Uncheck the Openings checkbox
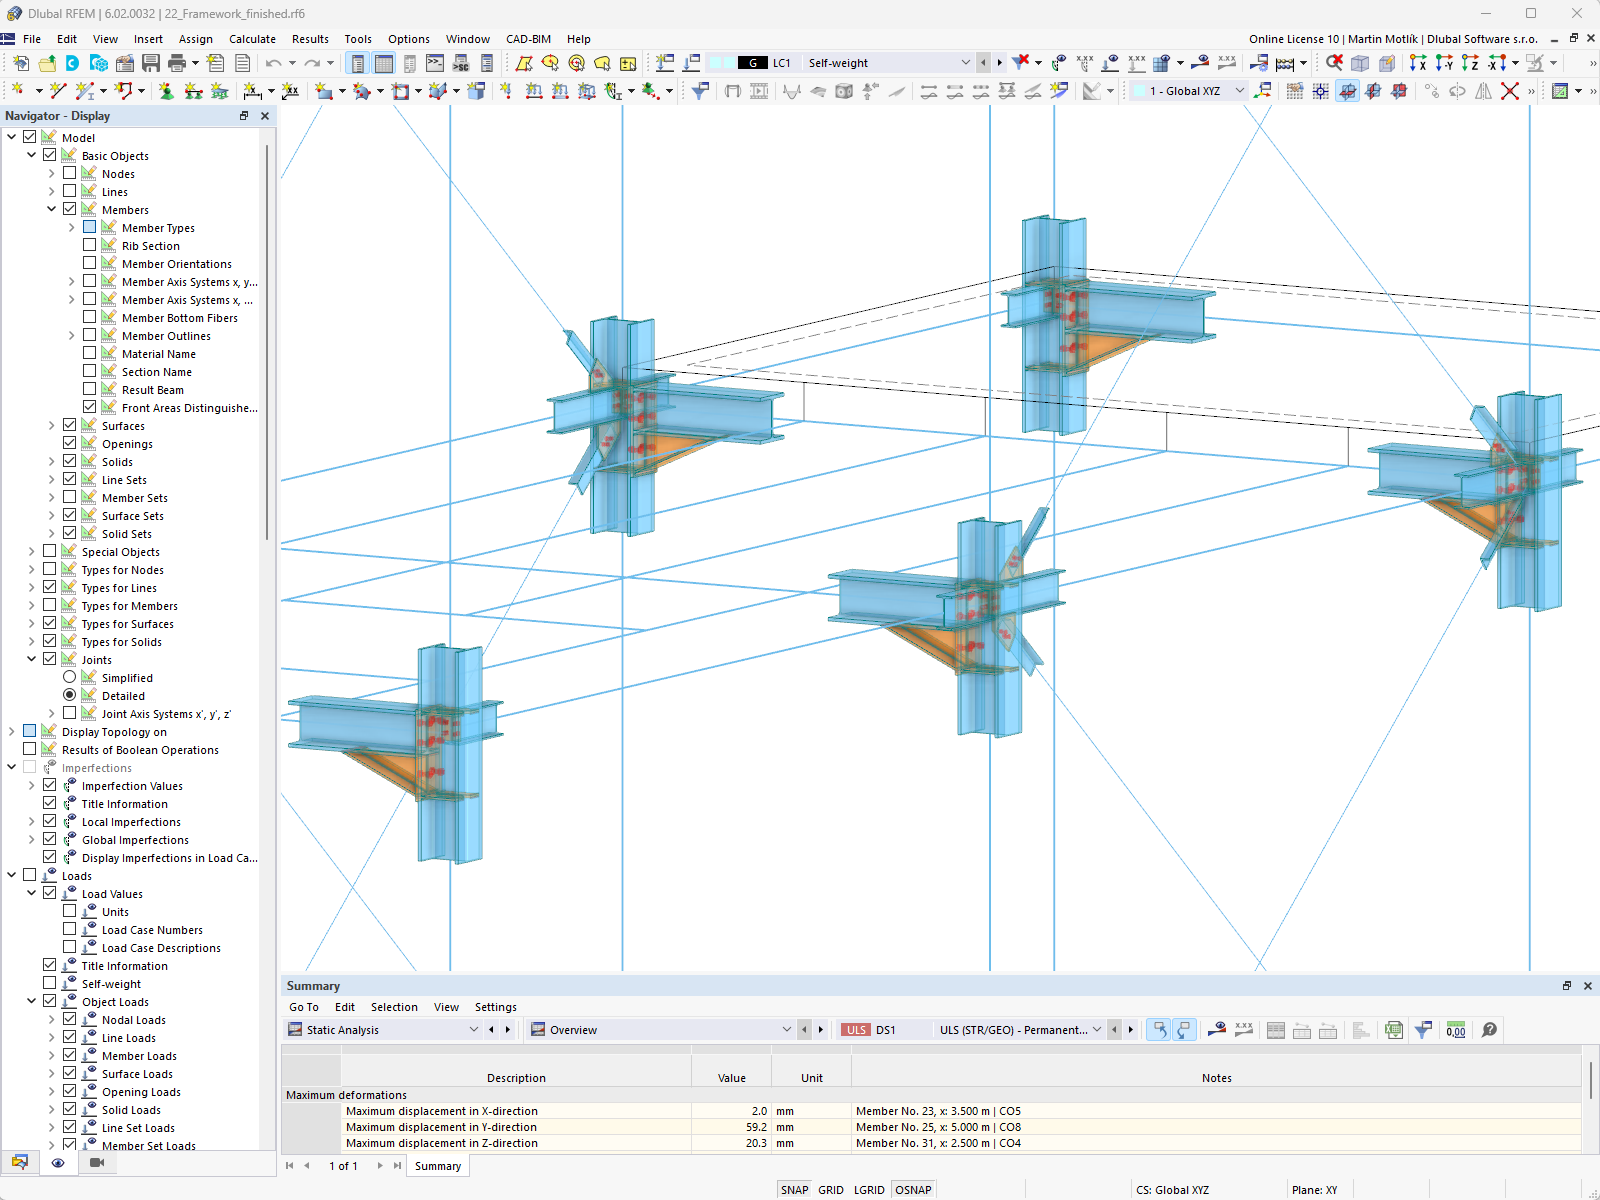The width and height of the screenshot is (1600, 1200). pos(70,443)
